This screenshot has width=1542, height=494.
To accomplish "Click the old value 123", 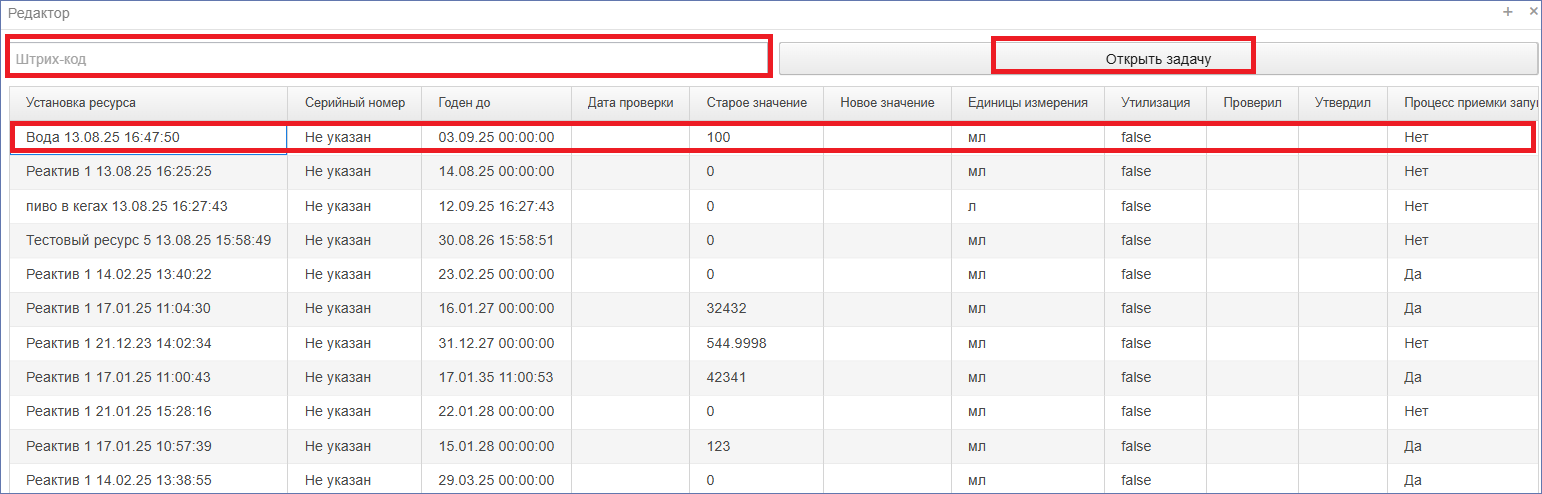I will (718, 446).
